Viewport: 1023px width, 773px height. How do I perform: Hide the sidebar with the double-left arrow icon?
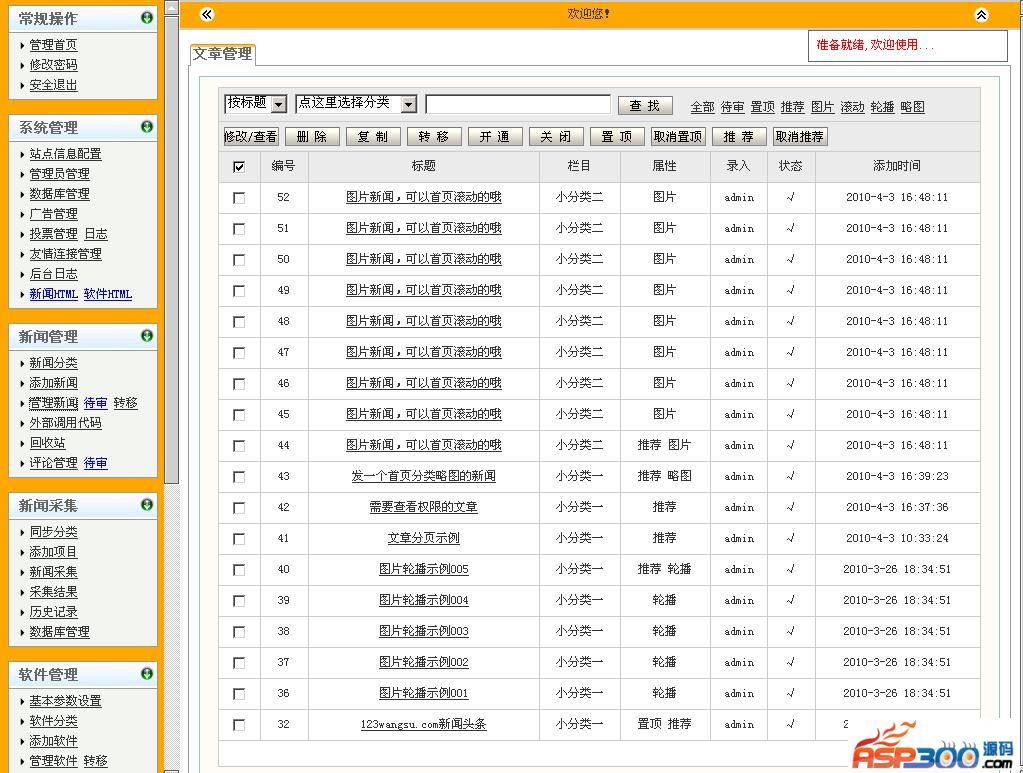206,14
